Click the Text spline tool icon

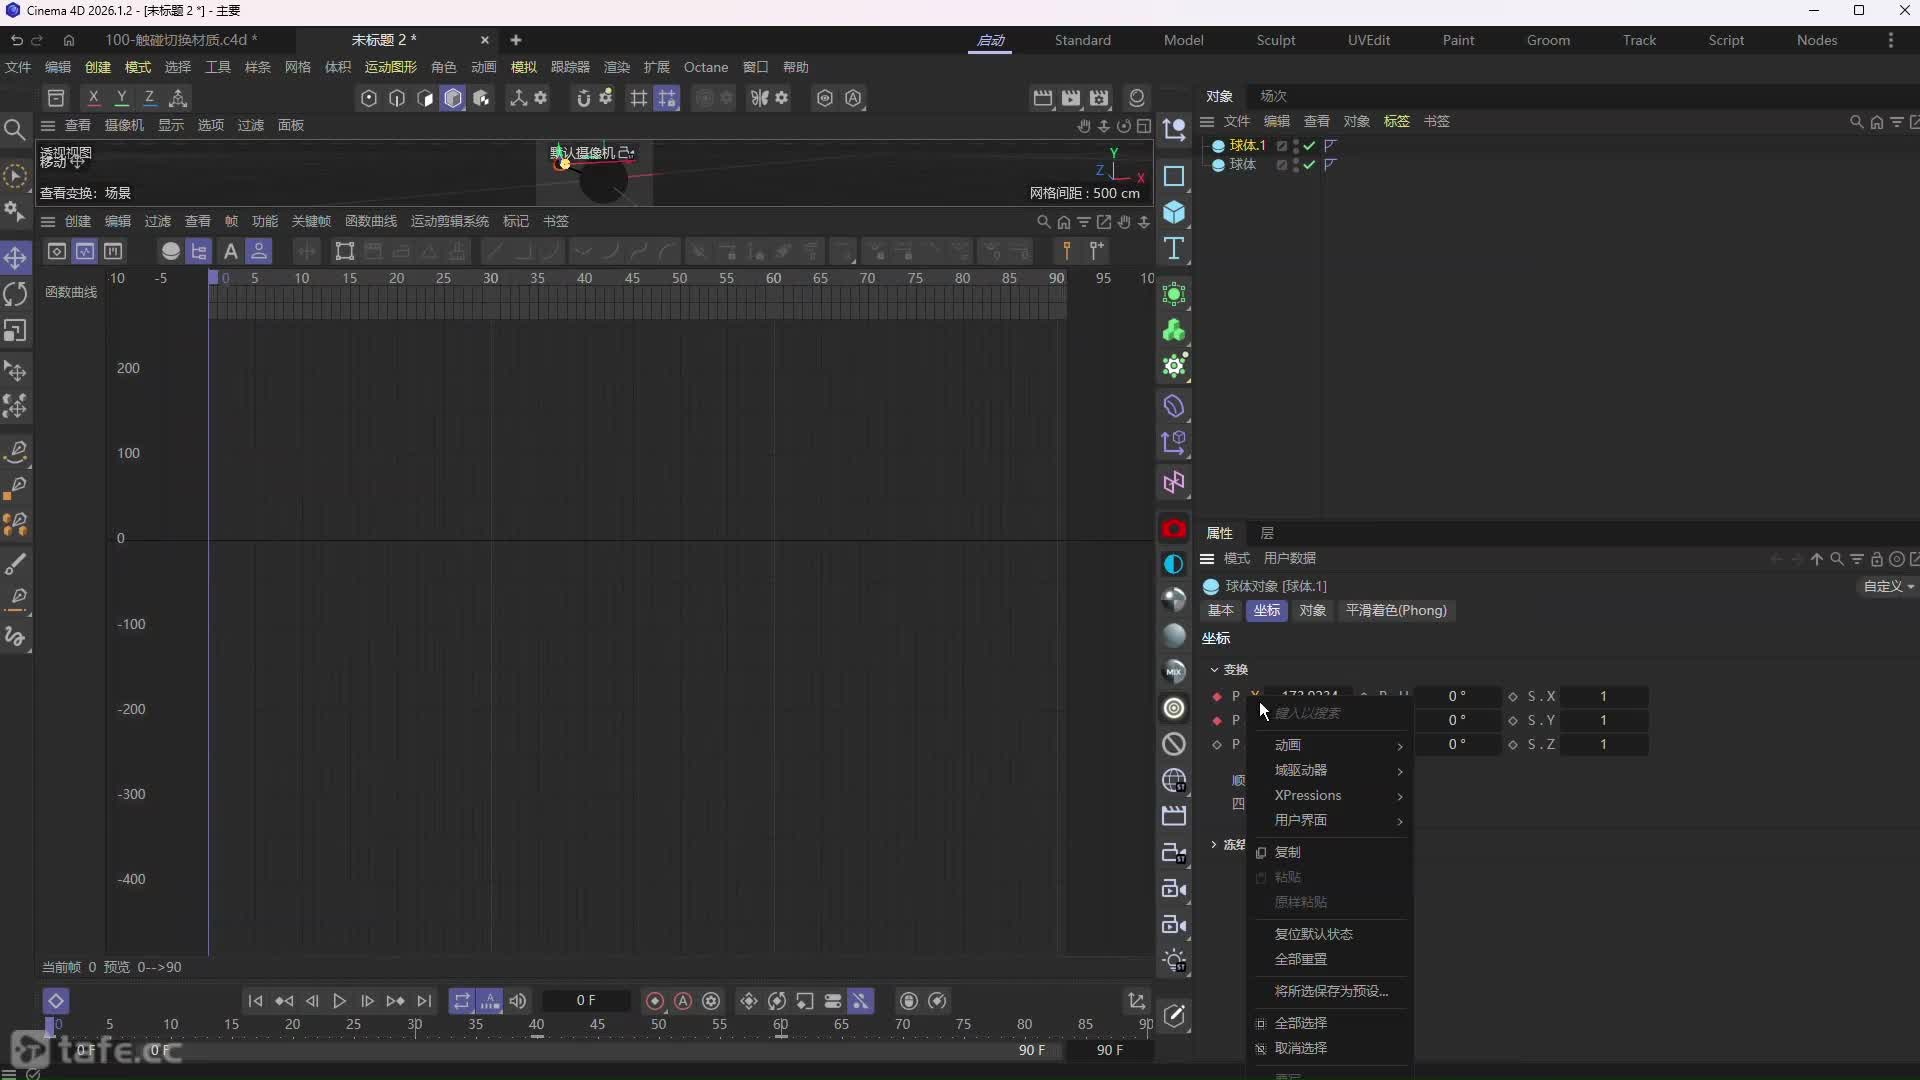[x=1174, y=249]
